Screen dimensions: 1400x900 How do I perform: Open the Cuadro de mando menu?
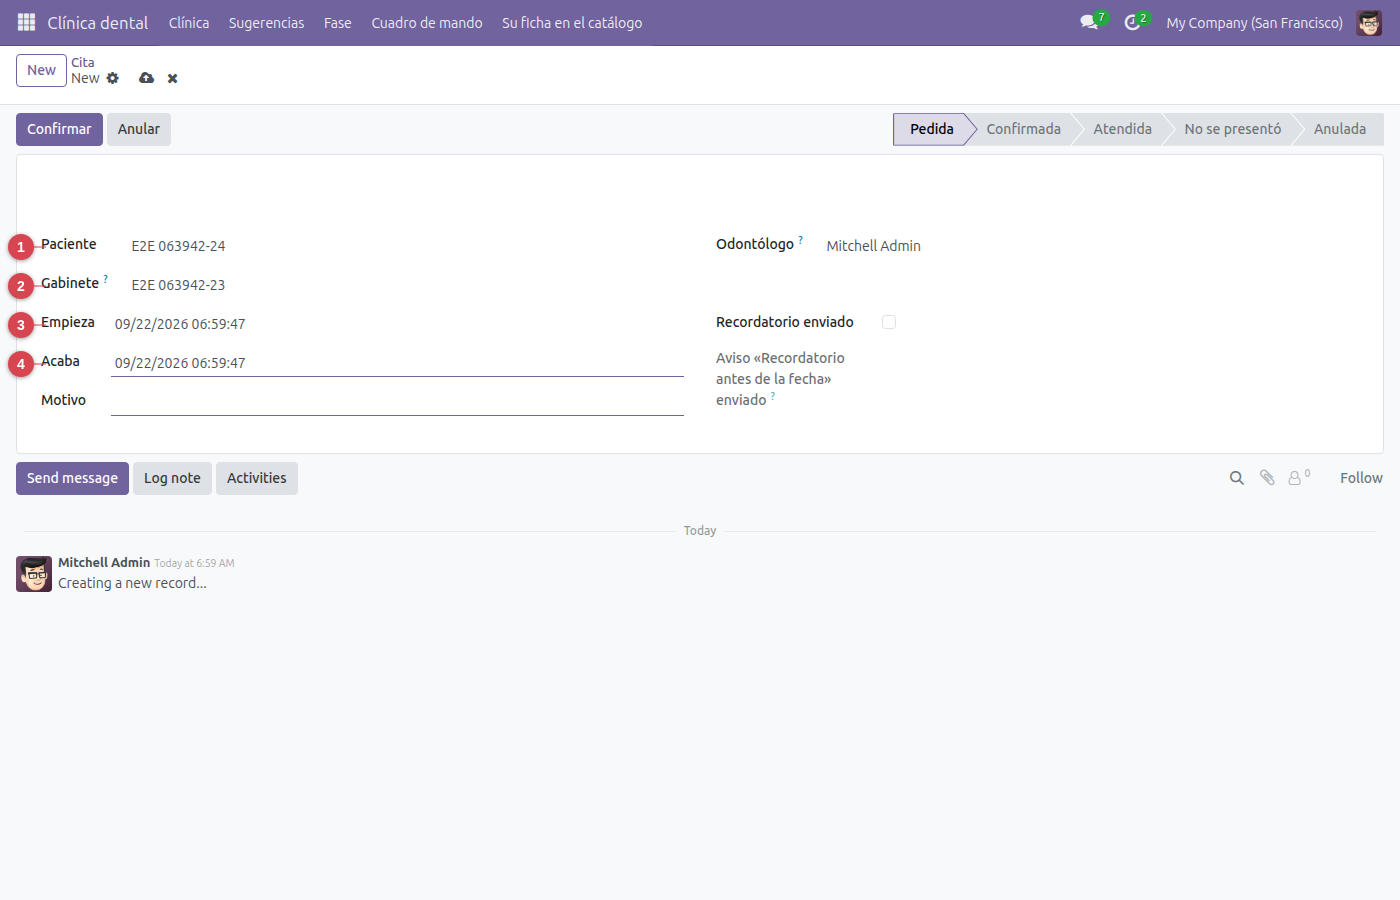click(427, 22)
